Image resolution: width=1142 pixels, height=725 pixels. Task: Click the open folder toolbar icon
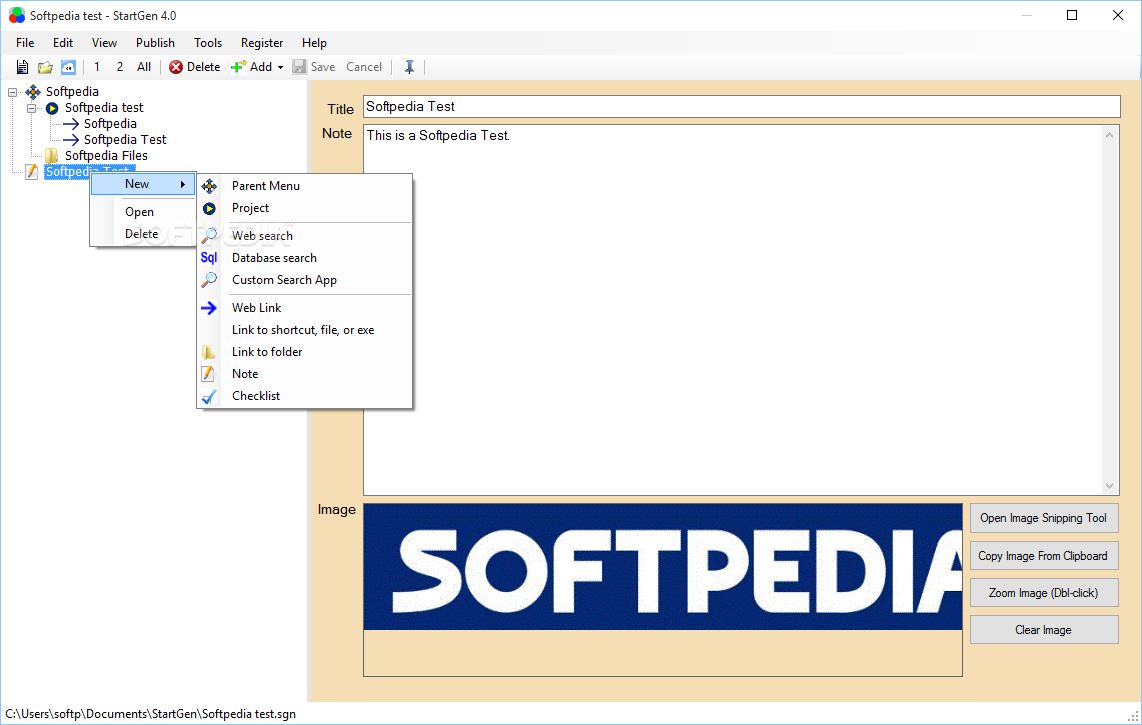tap(45, 67)
